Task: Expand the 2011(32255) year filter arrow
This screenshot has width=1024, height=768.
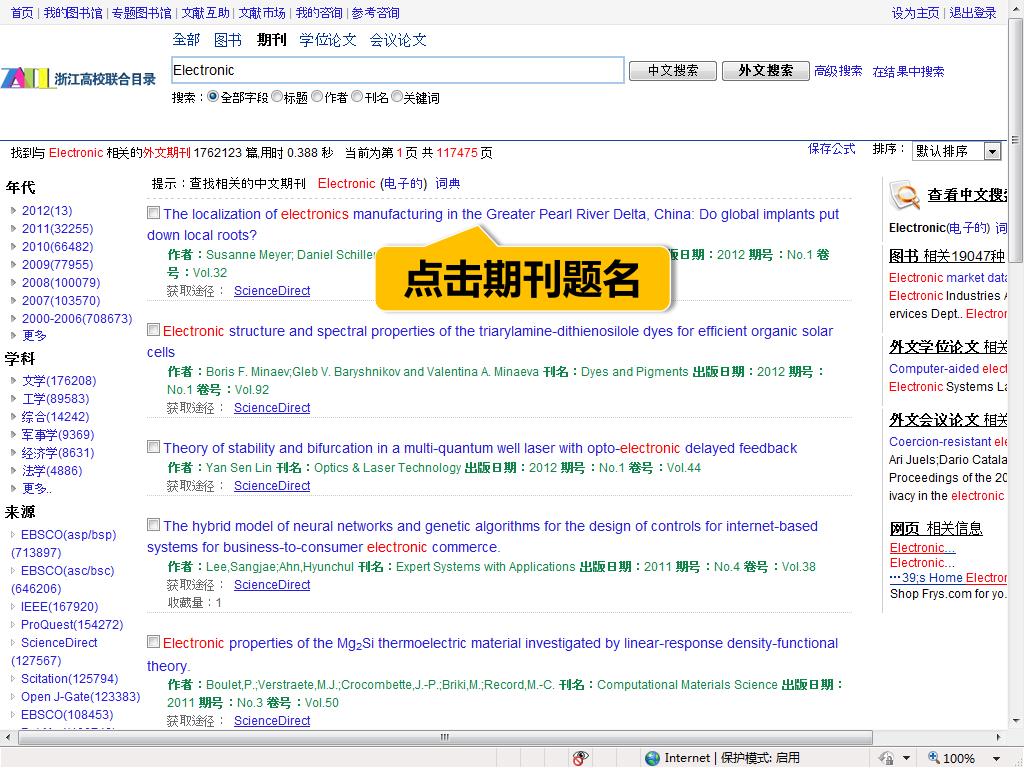Action: [x=14, y=229]
